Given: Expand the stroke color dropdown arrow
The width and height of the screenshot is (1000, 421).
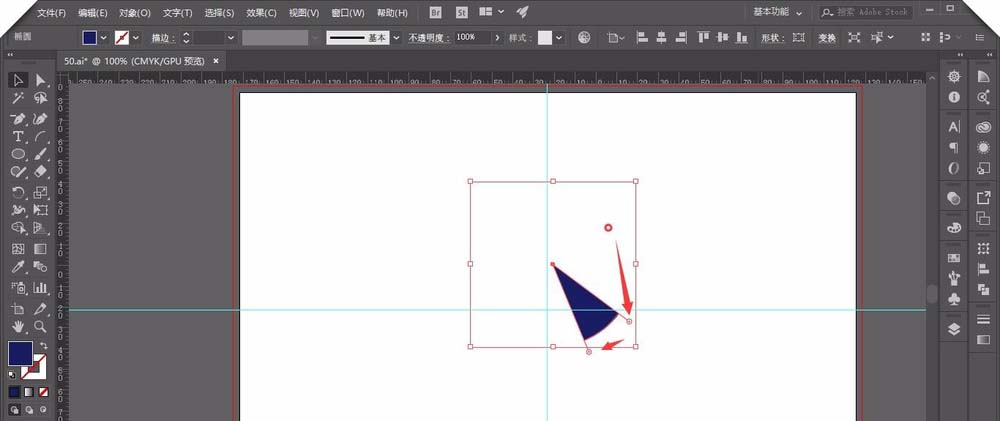Looking at the screenshot, I should [x=135, y=38].
